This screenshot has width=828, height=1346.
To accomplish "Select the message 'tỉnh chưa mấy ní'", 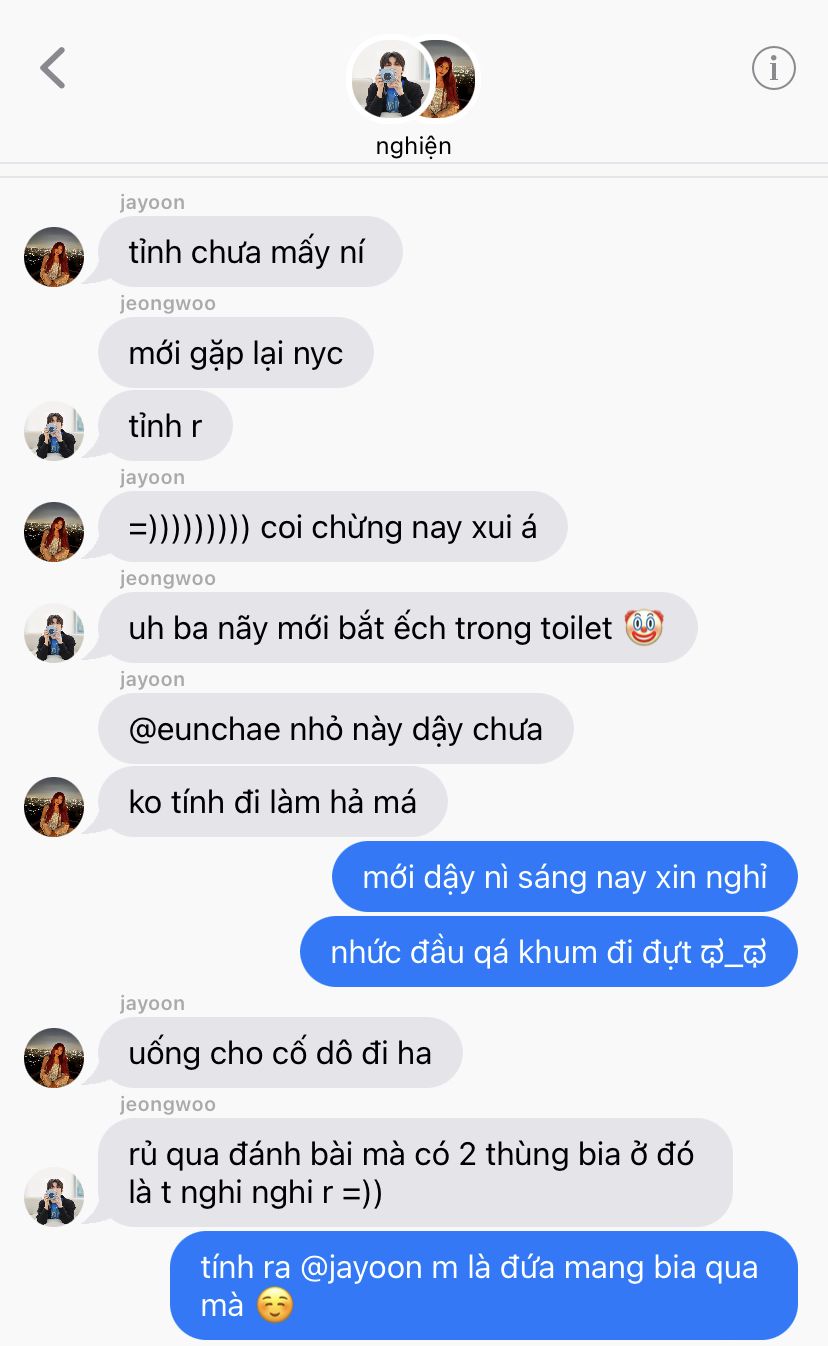I will pos(250,252).
